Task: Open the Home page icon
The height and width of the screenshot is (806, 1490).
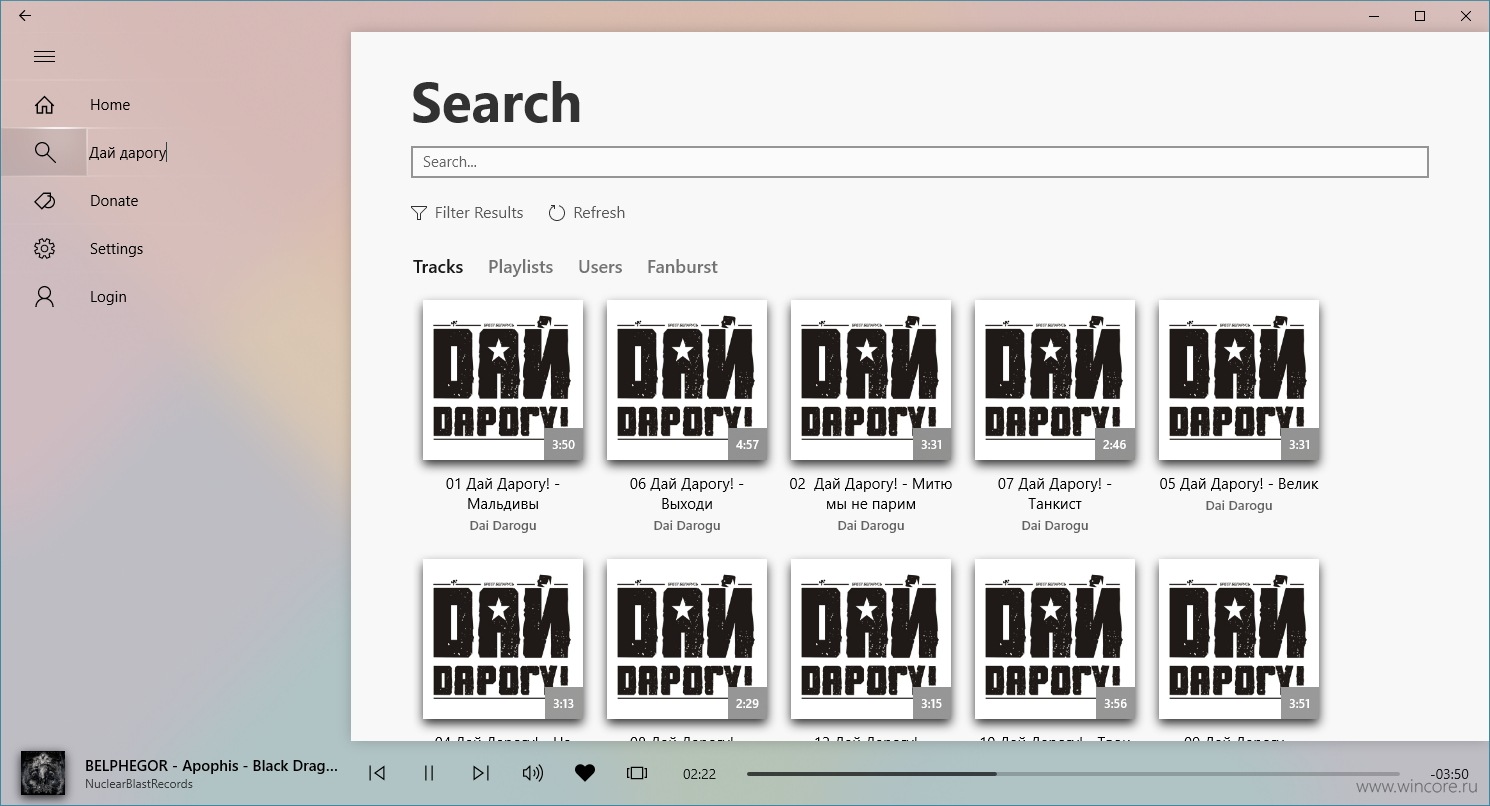Action: pos(44,105)
